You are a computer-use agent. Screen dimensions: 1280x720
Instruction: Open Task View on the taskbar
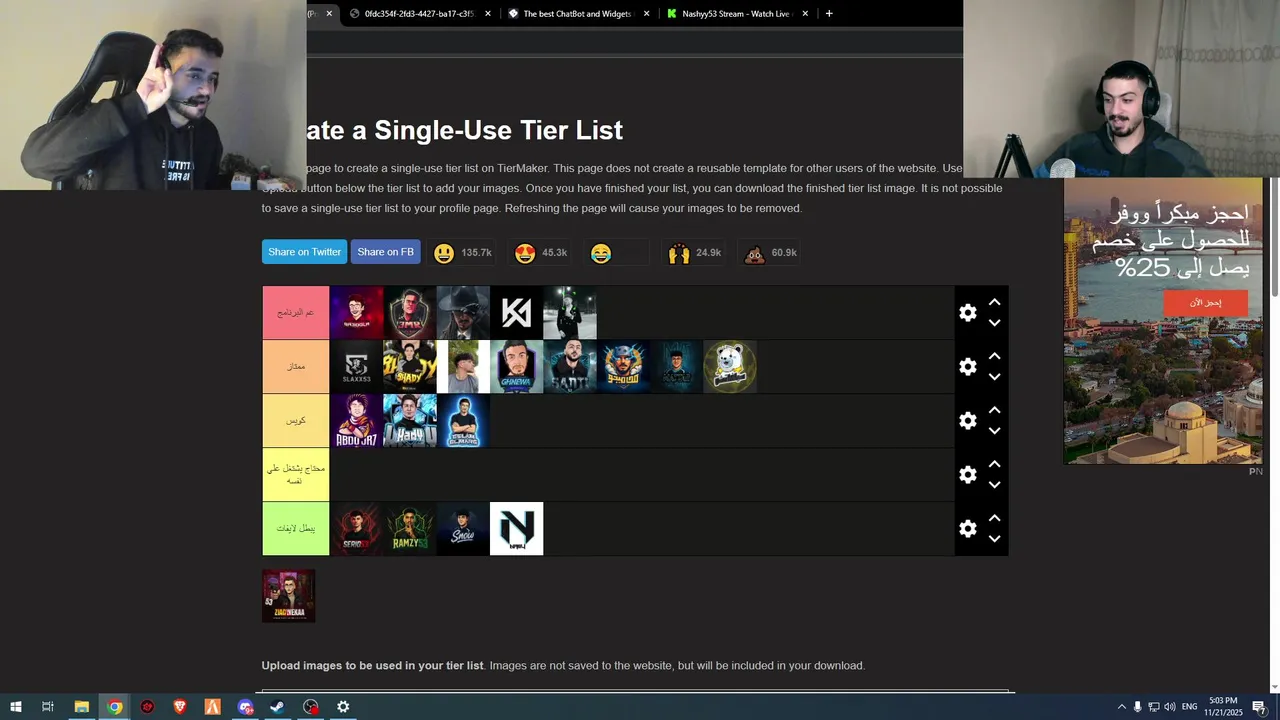(47, 707)
